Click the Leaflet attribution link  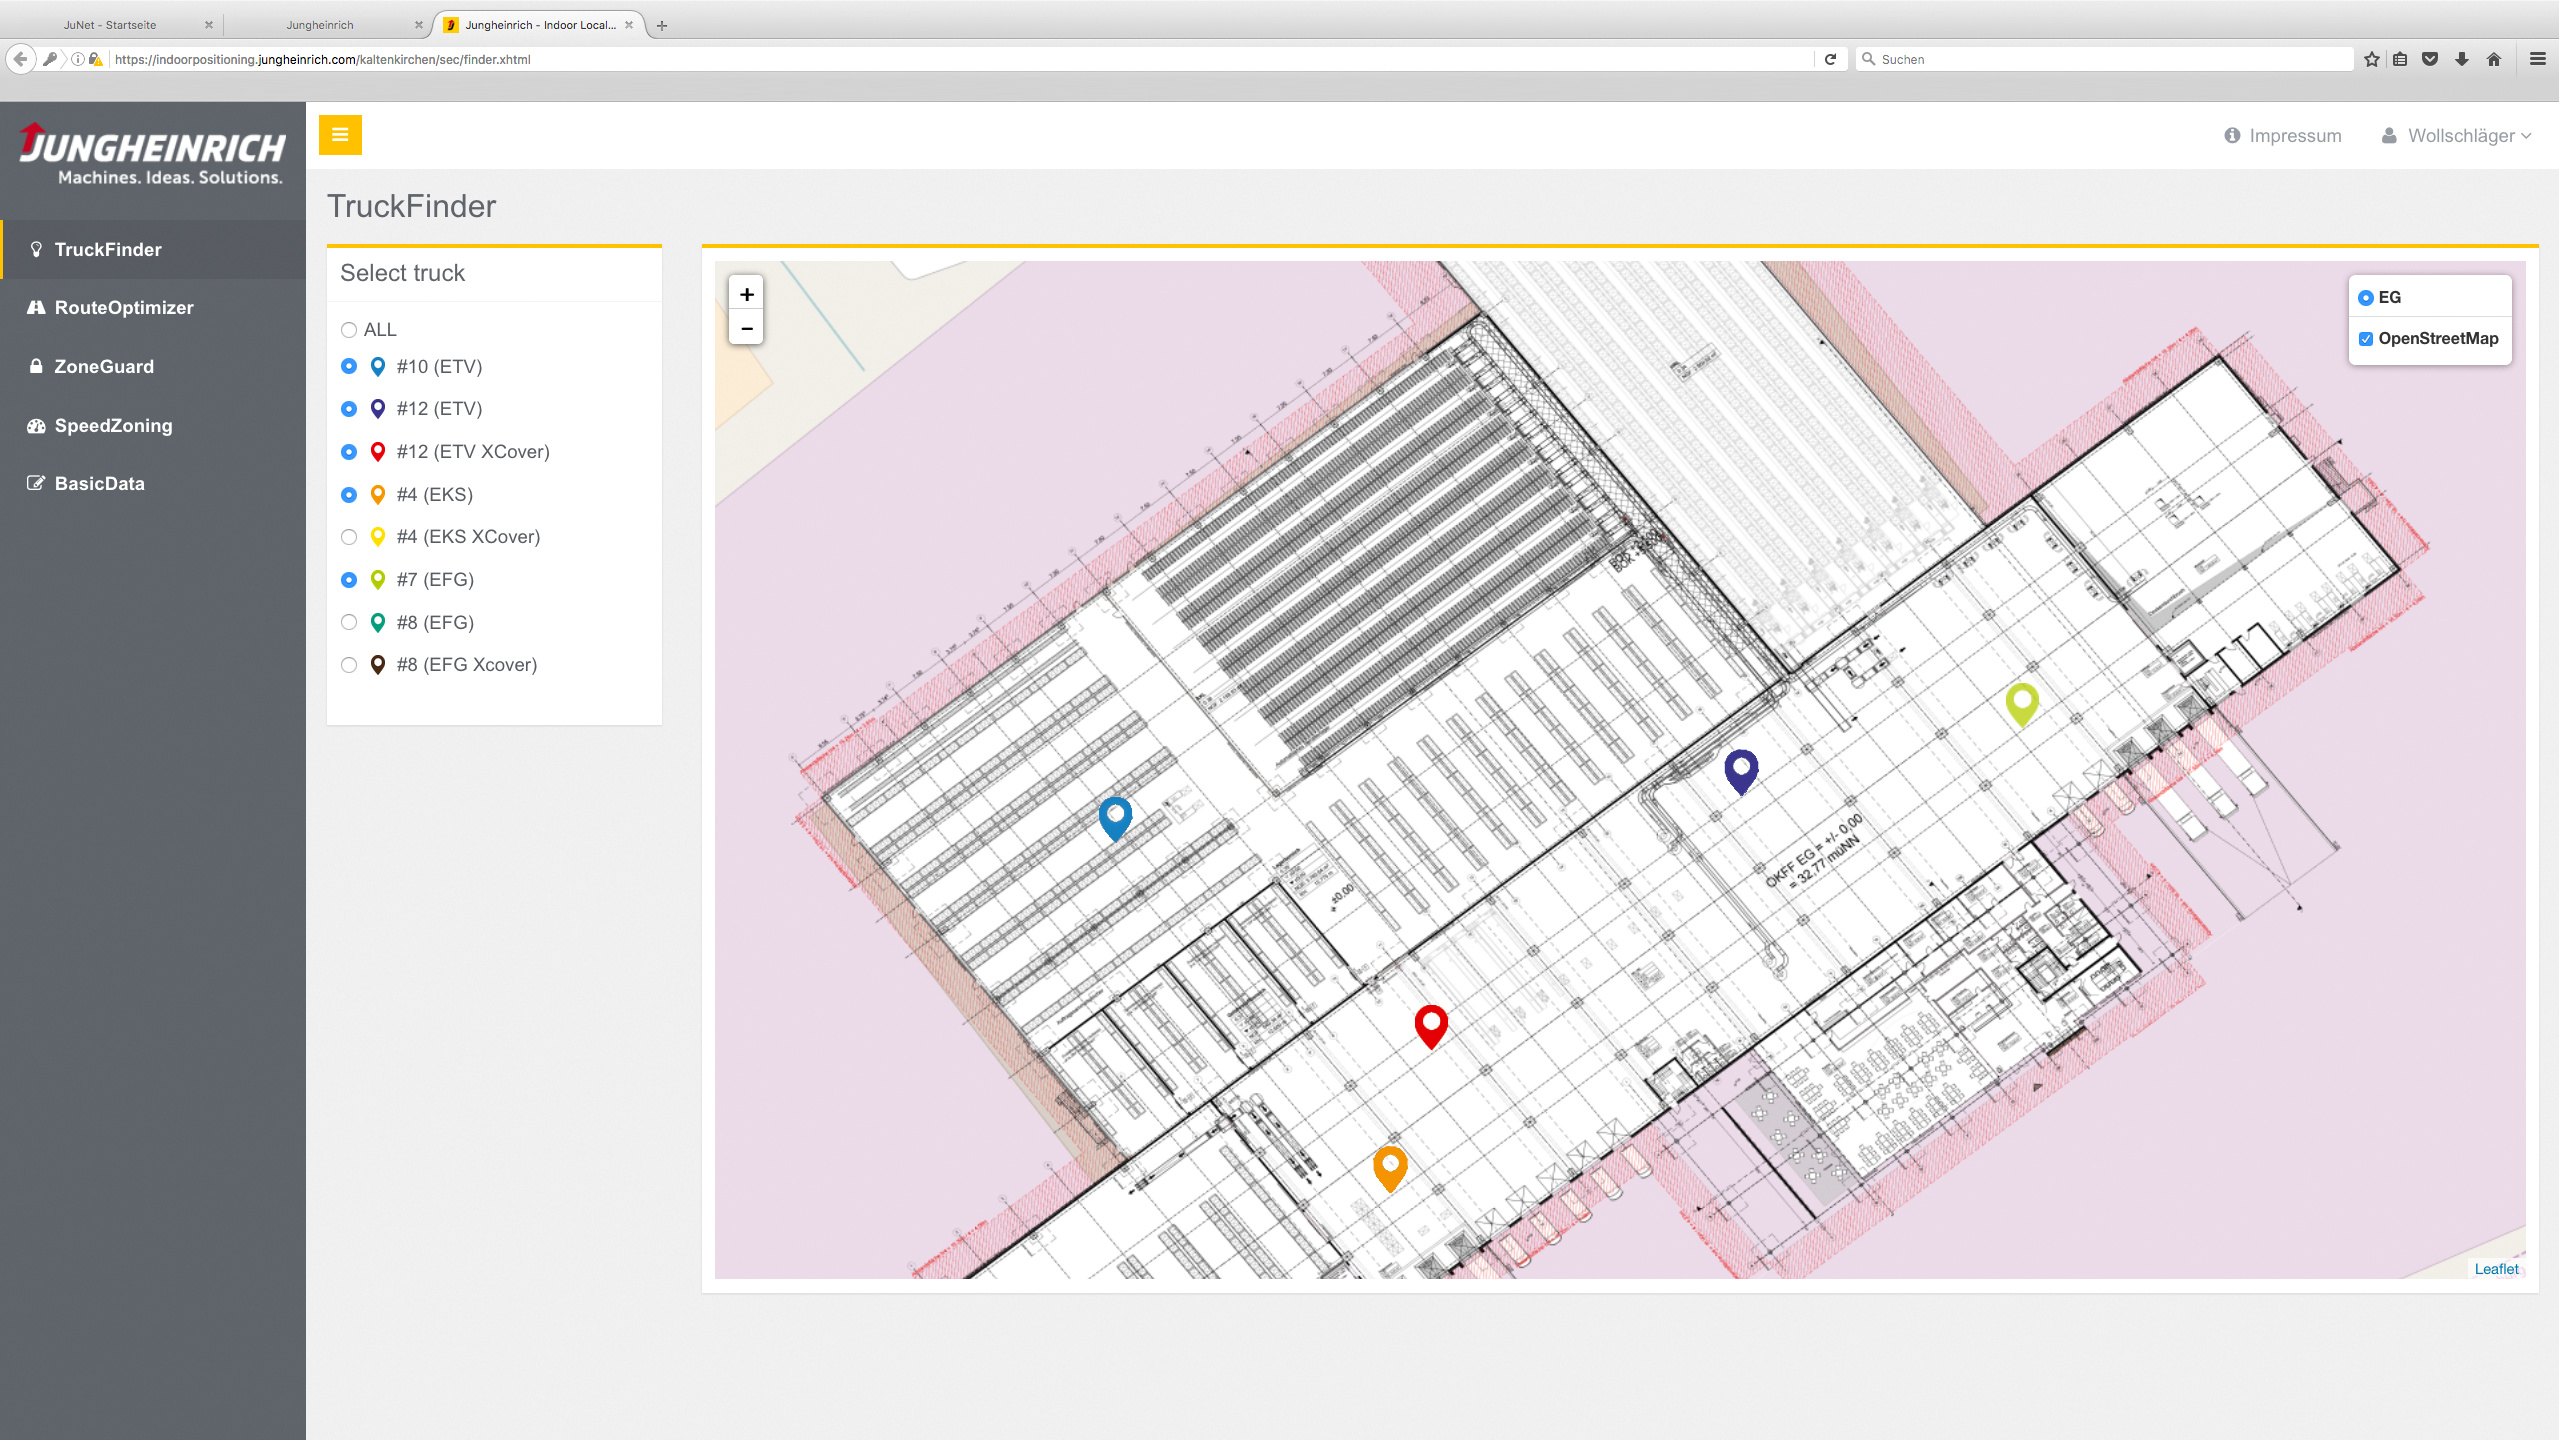coord(2496,1269)
